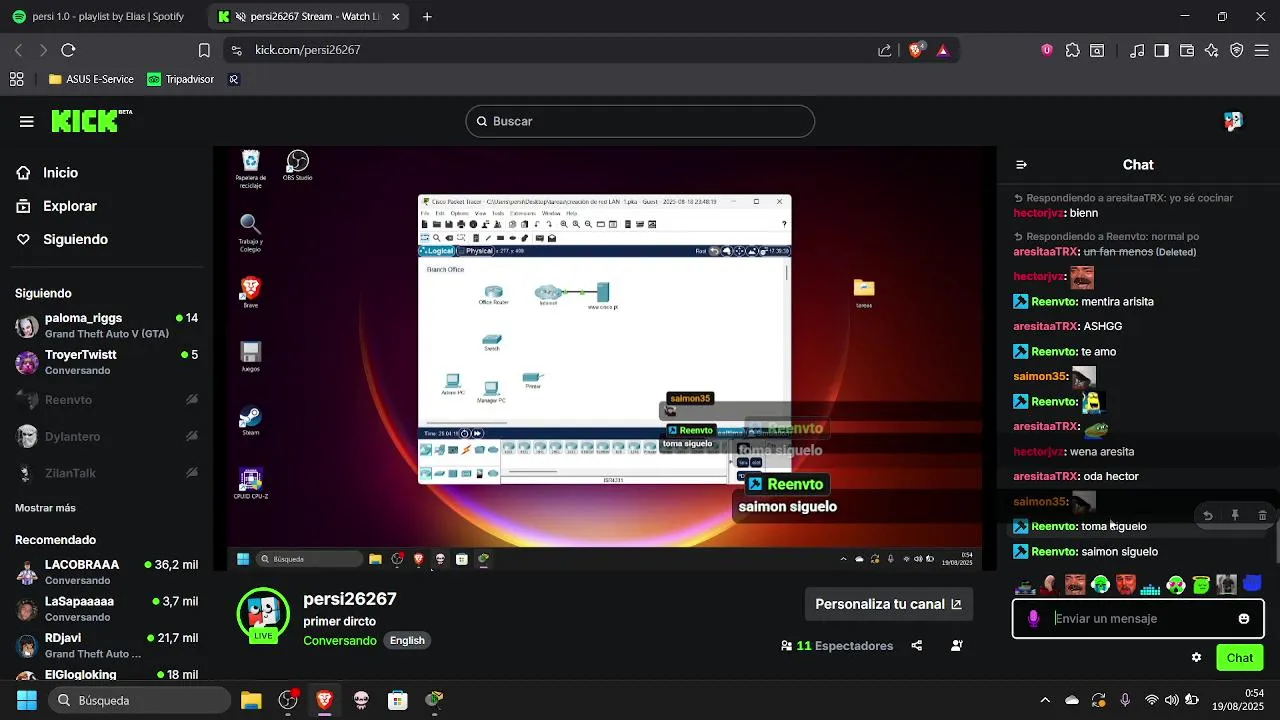Click the Conversando category link
The image size is (1280, 720).
[x=340, y=640]
